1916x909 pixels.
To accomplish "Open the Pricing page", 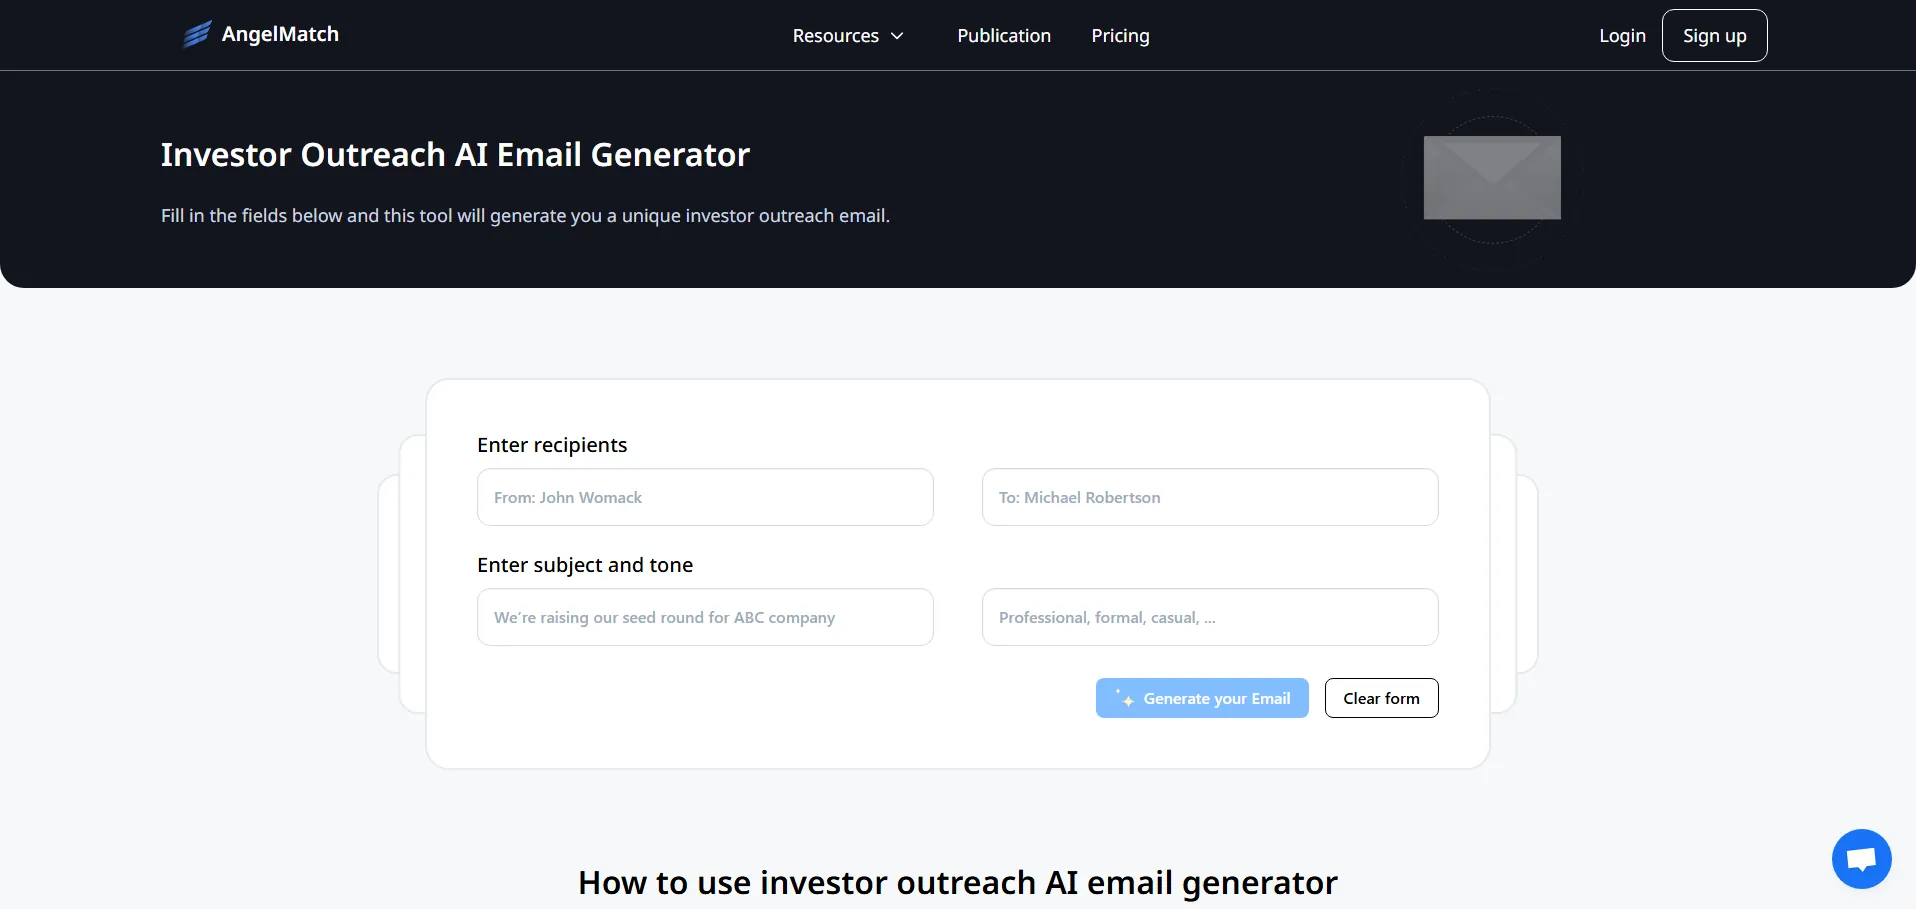I will point(1120,36).
